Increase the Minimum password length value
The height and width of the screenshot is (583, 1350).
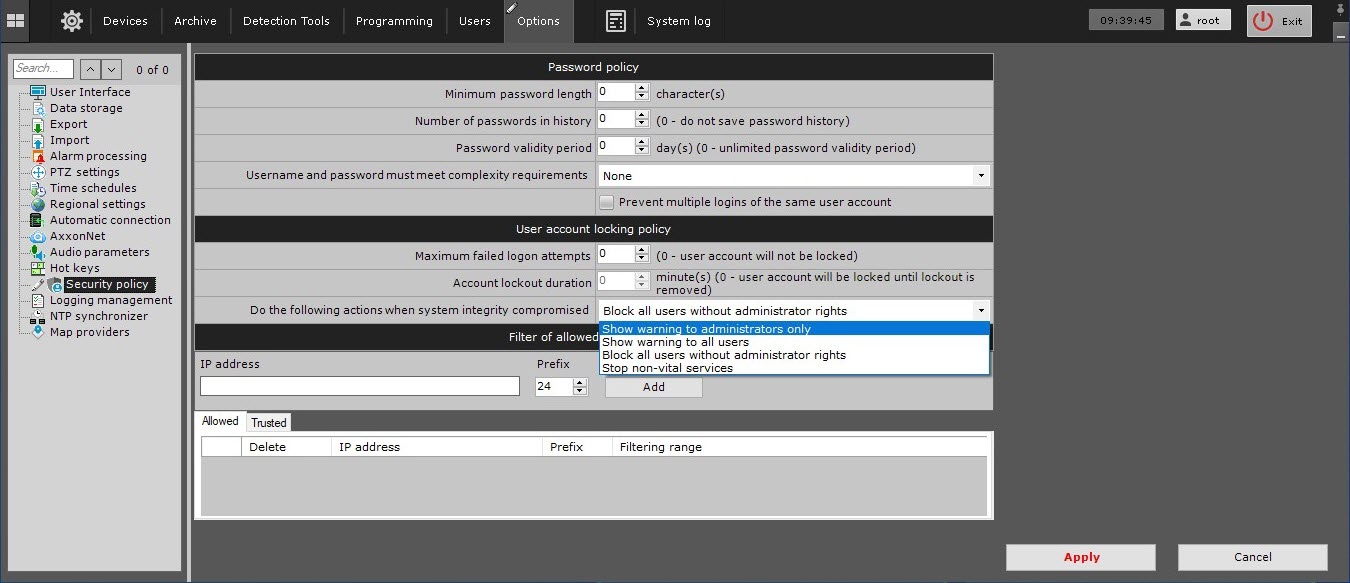[642, 88]
